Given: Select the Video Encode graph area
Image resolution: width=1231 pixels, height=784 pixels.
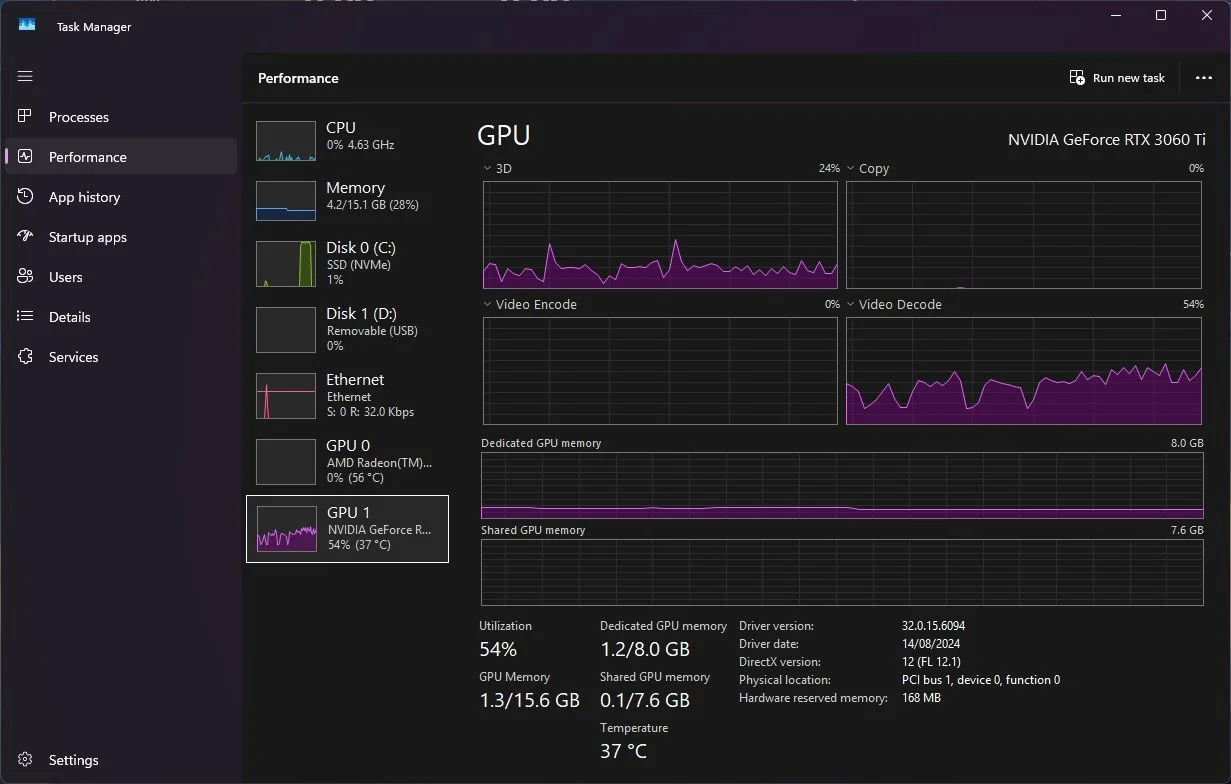Looking at the screenshot, I should [660, 371].
